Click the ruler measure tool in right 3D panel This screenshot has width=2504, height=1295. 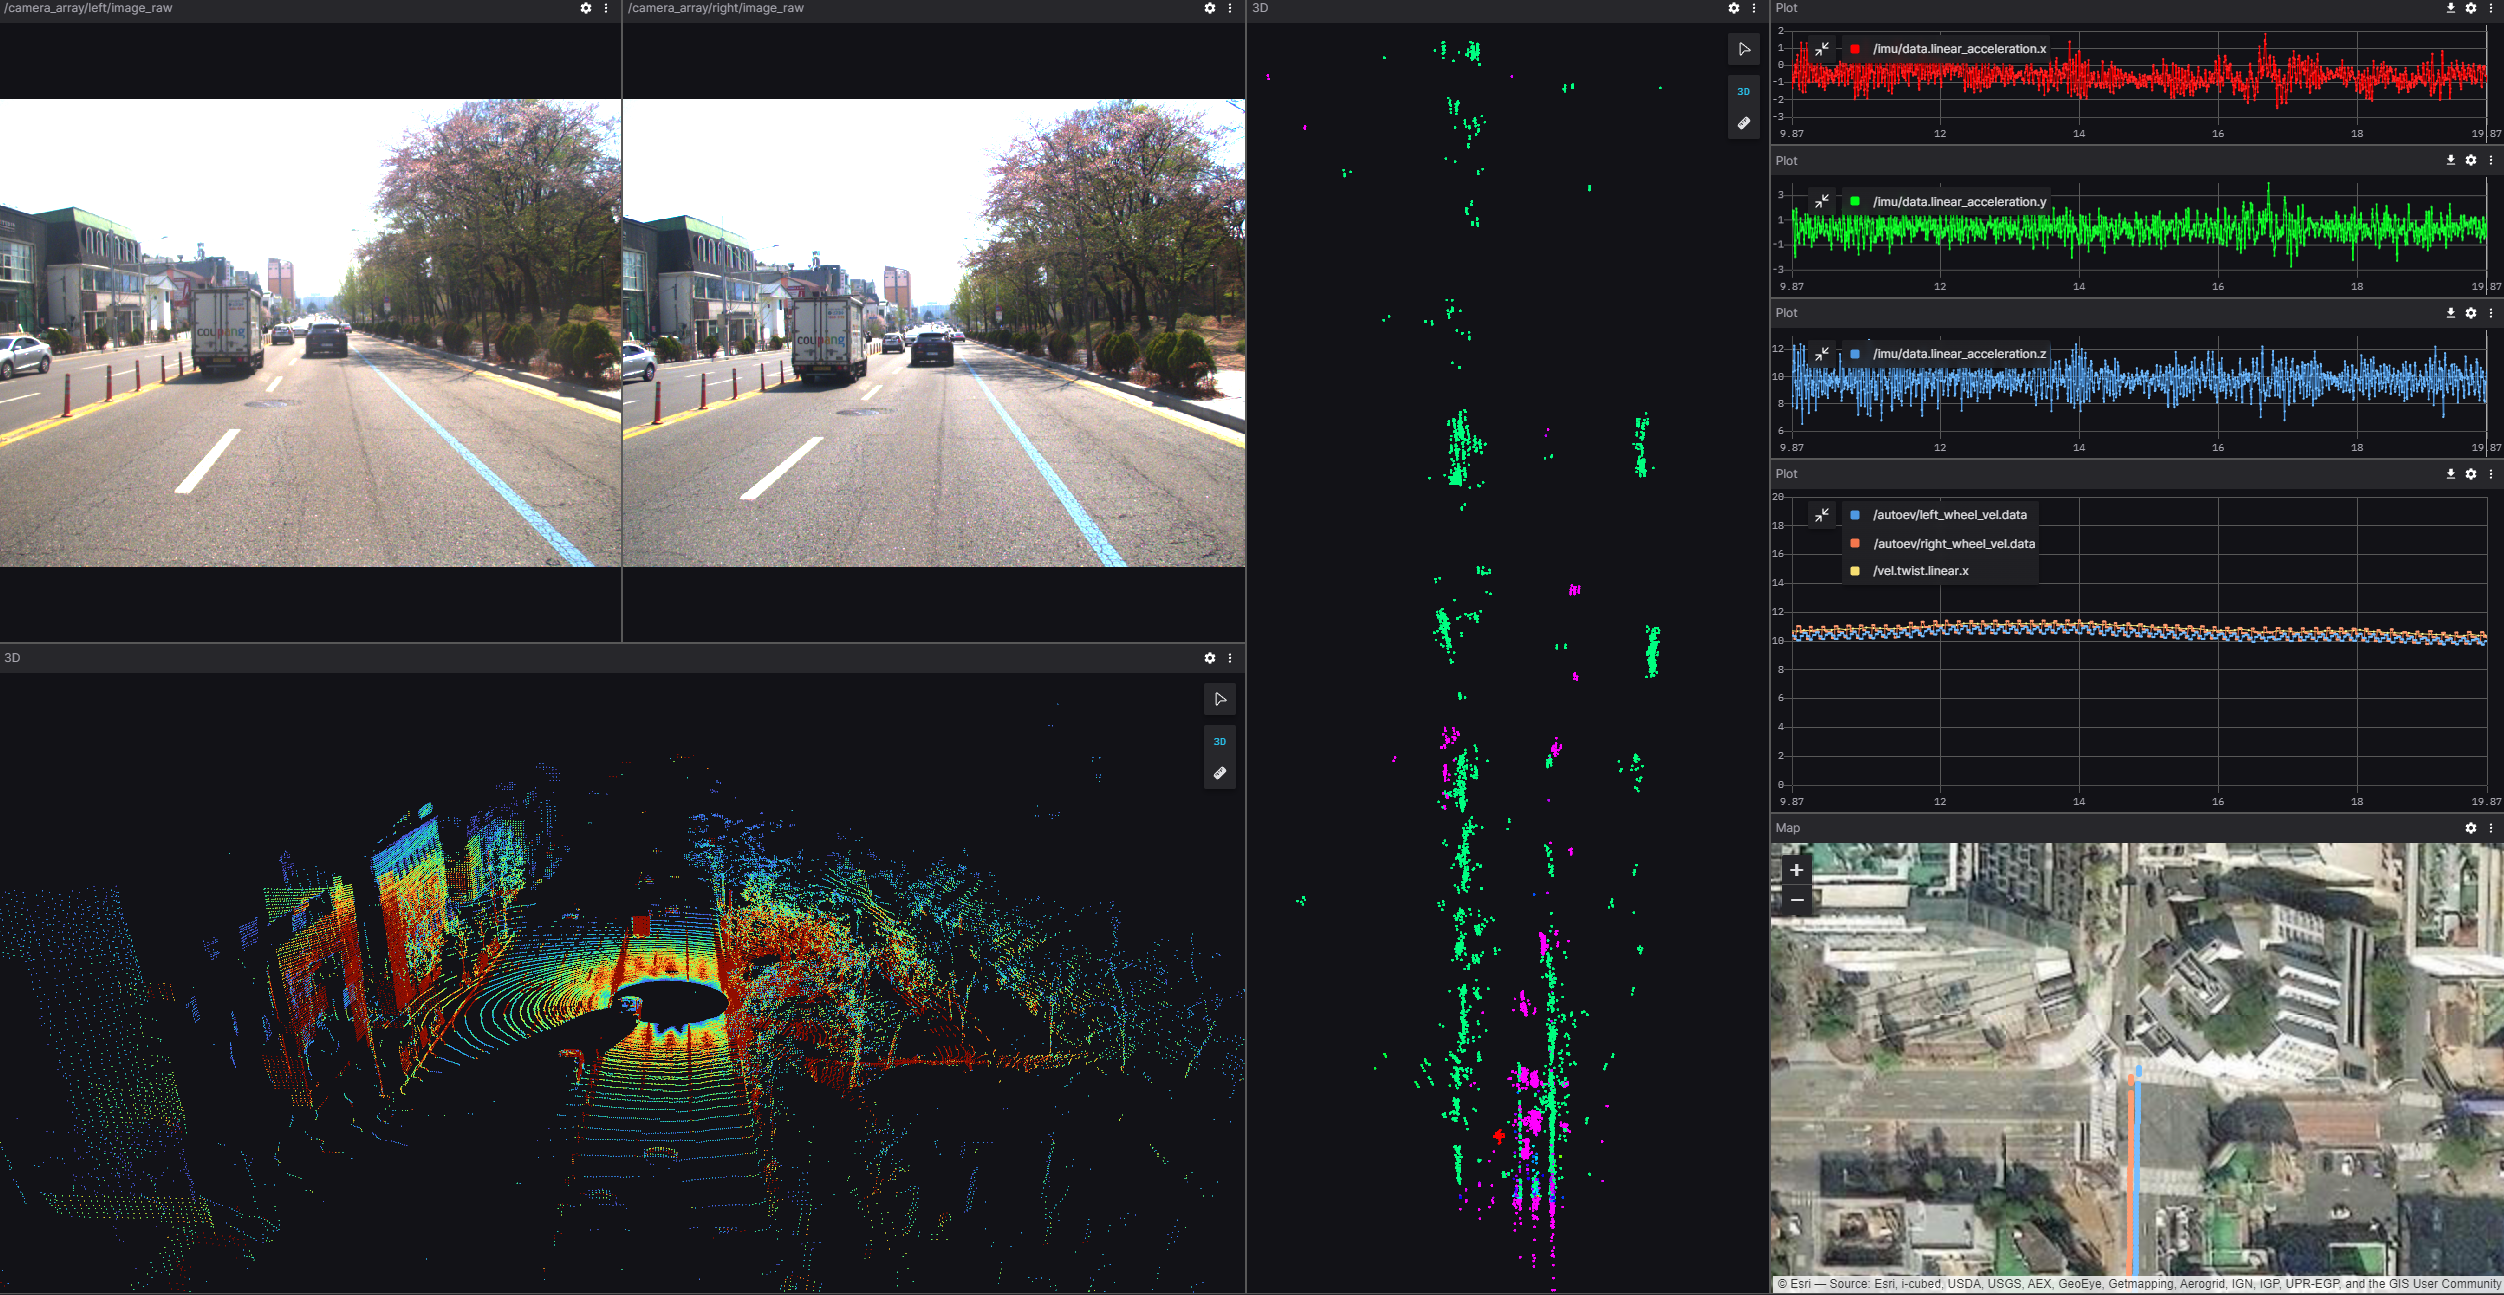coord(1744,123)
